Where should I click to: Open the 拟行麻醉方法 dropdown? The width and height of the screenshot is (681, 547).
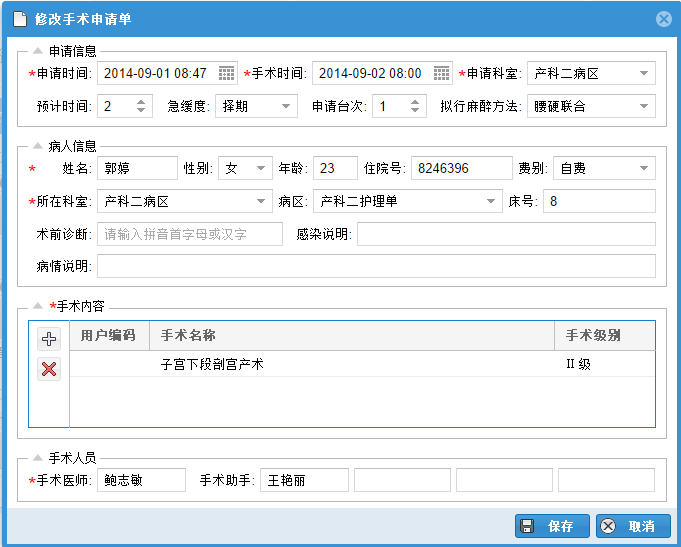(x=644, y=106)
